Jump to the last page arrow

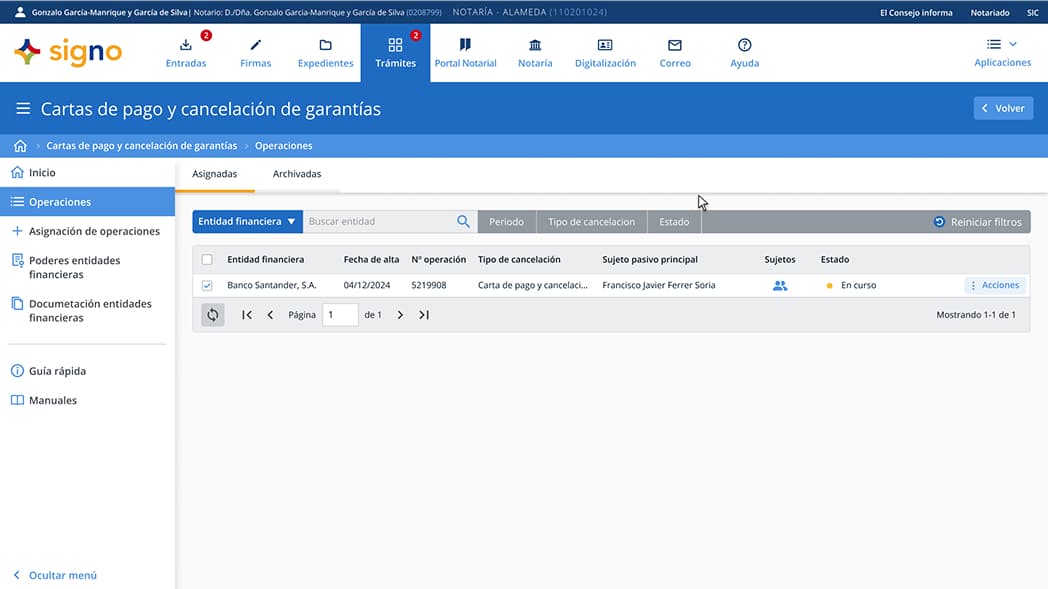(424, 315)
